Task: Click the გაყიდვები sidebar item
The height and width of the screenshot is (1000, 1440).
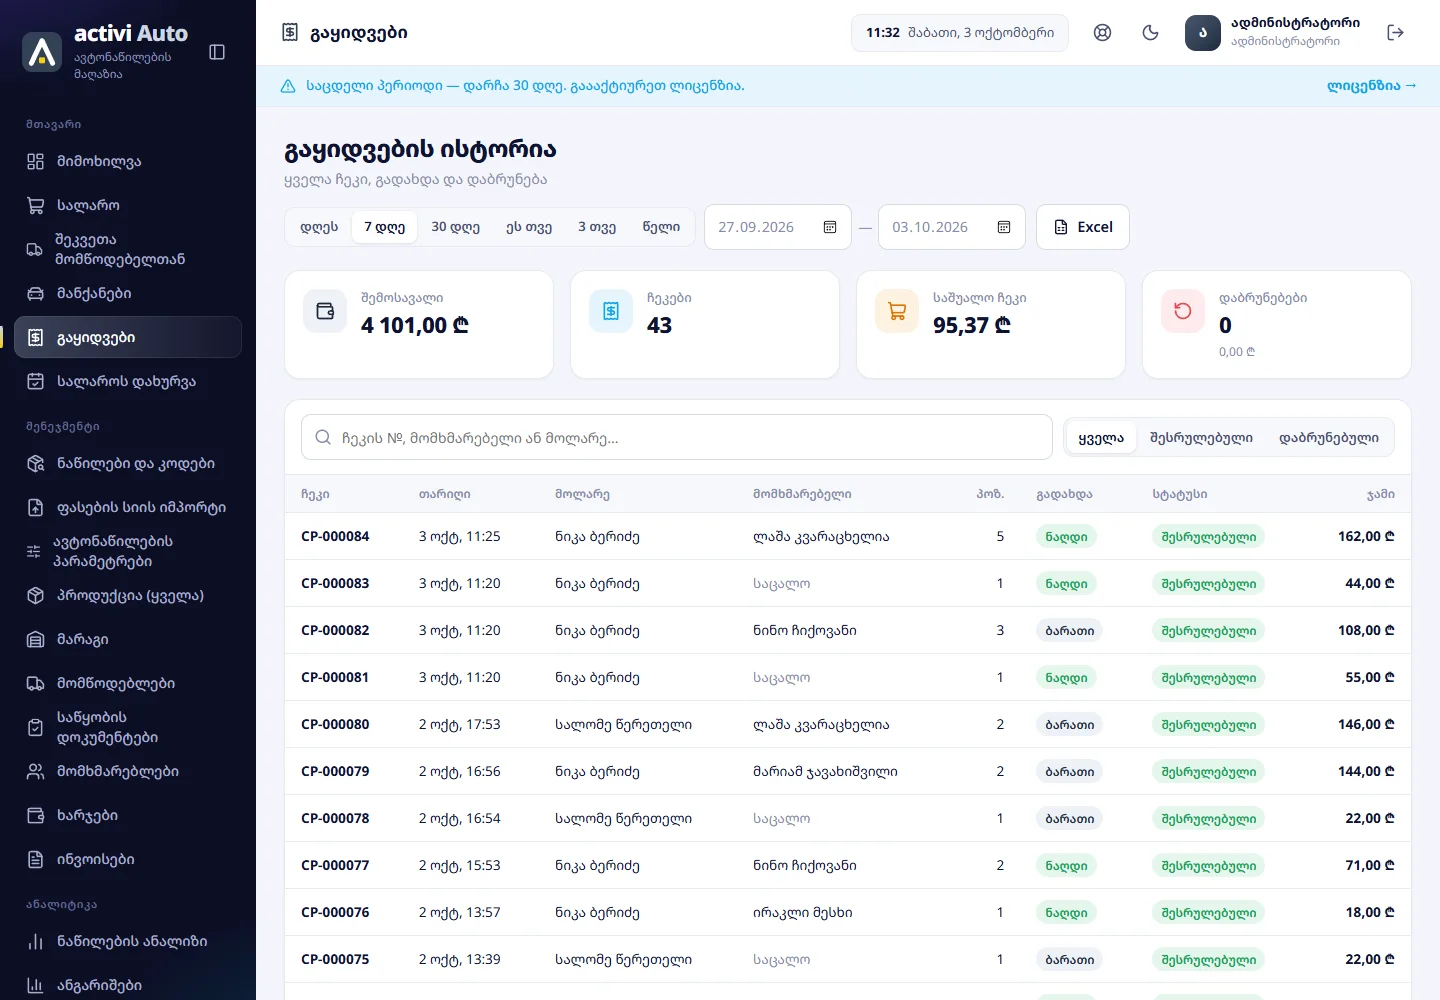Action: pyautogui.click(x=128, y=337)
